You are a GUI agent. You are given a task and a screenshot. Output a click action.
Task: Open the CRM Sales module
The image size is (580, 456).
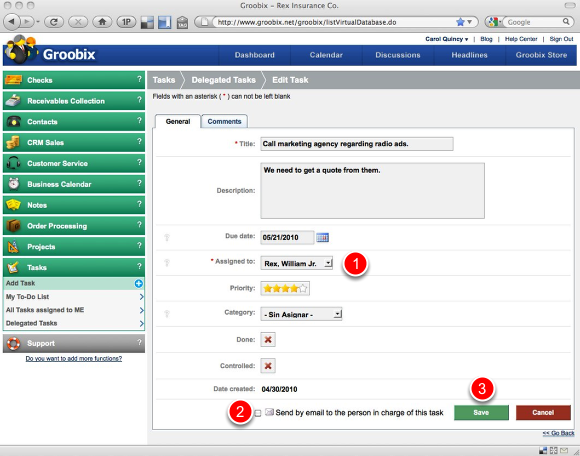click(74, 142)
